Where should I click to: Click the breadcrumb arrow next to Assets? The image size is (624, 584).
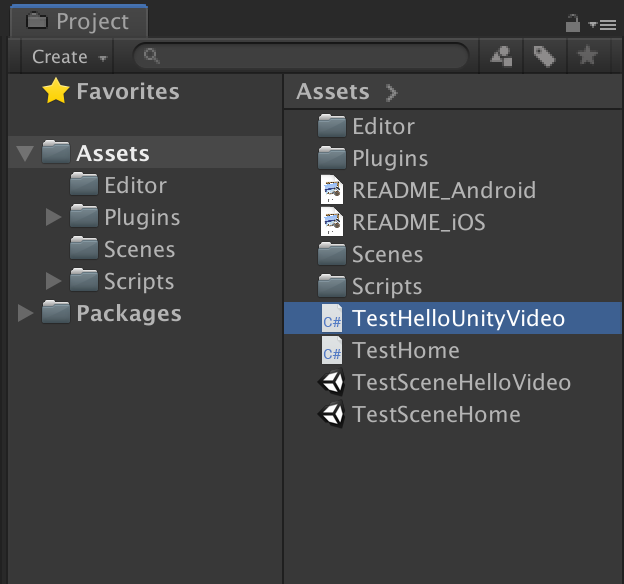pos(392,93)
